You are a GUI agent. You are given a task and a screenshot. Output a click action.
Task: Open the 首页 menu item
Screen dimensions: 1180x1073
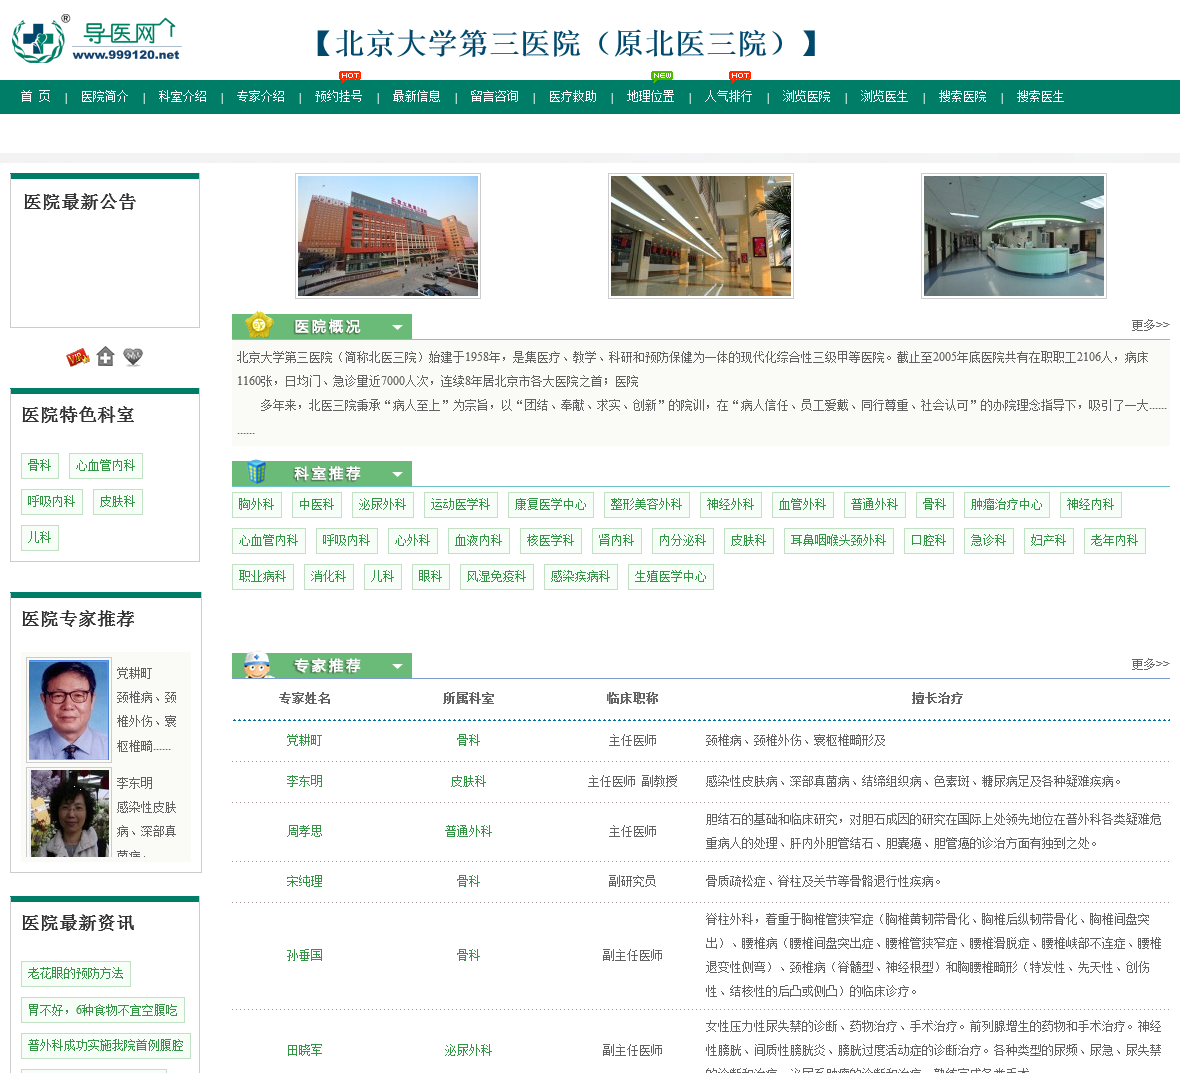click(x=35, y=96)
